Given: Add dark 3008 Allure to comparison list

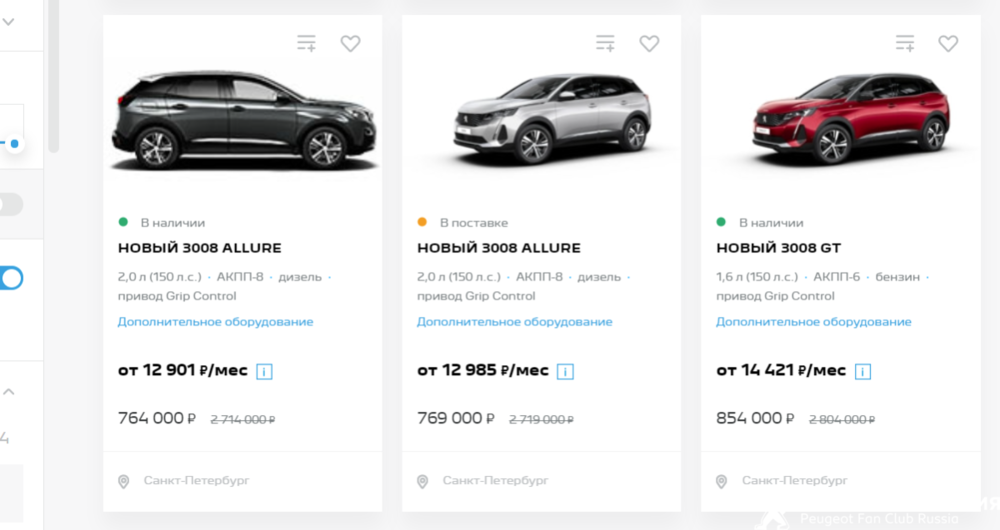Looking at the screenshot, I should (306, 43).
